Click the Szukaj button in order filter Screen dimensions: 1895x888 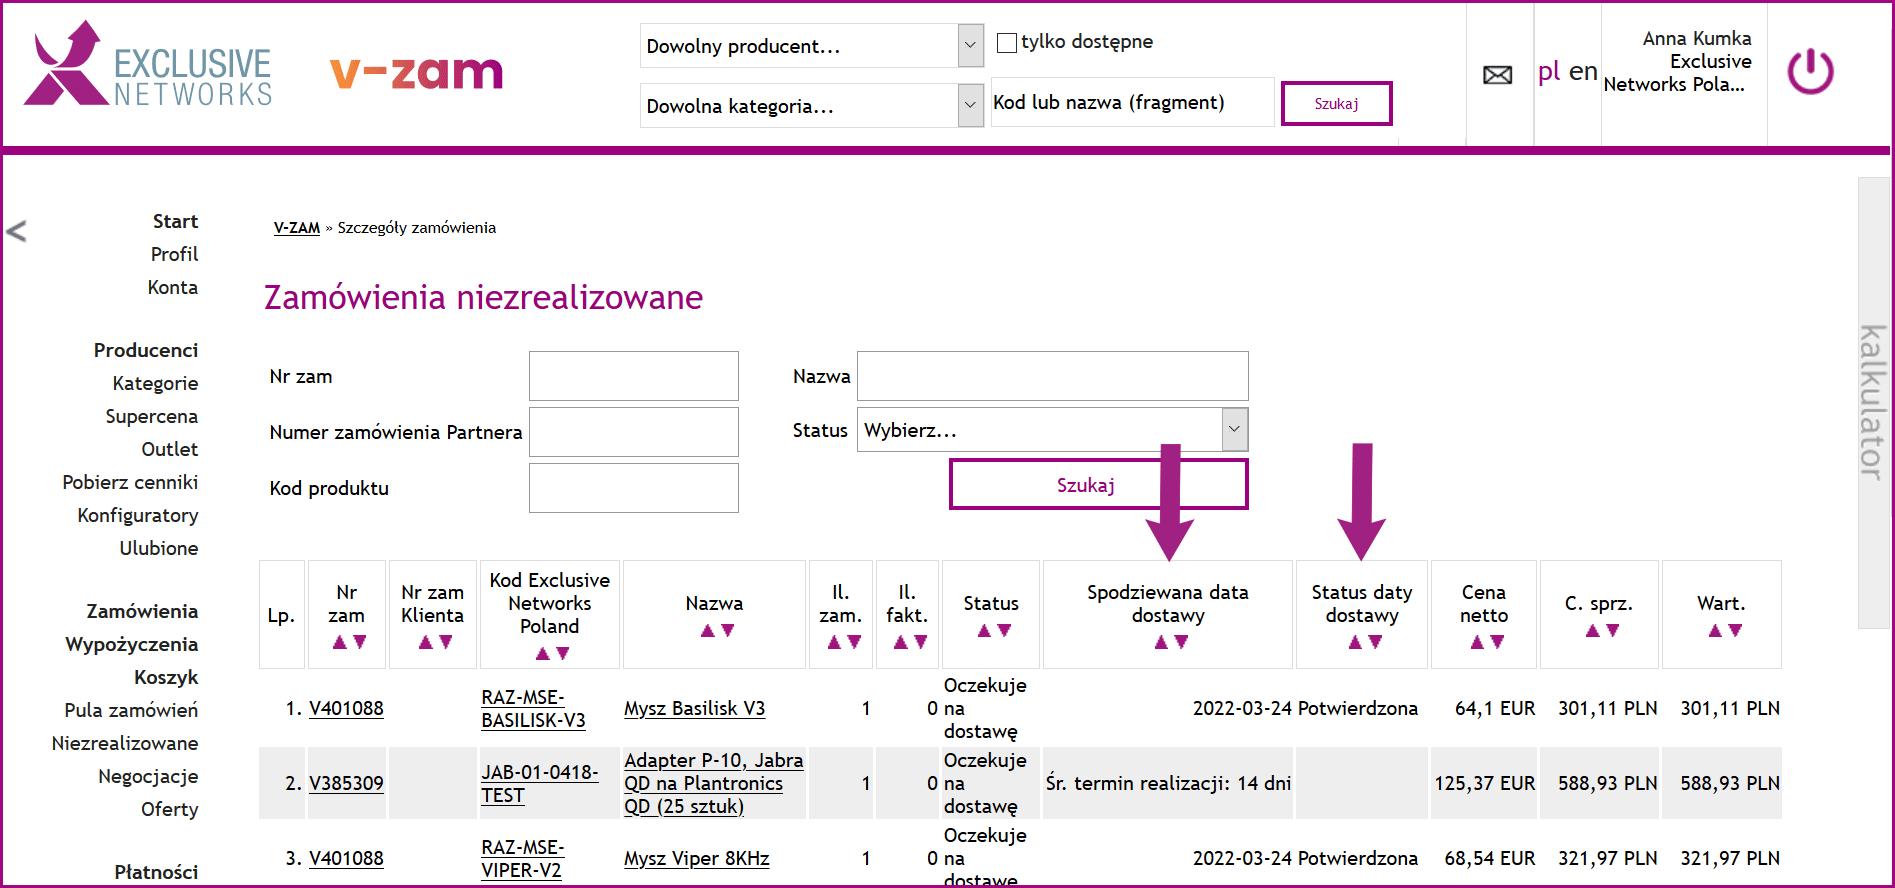(x=1097, y=485)
